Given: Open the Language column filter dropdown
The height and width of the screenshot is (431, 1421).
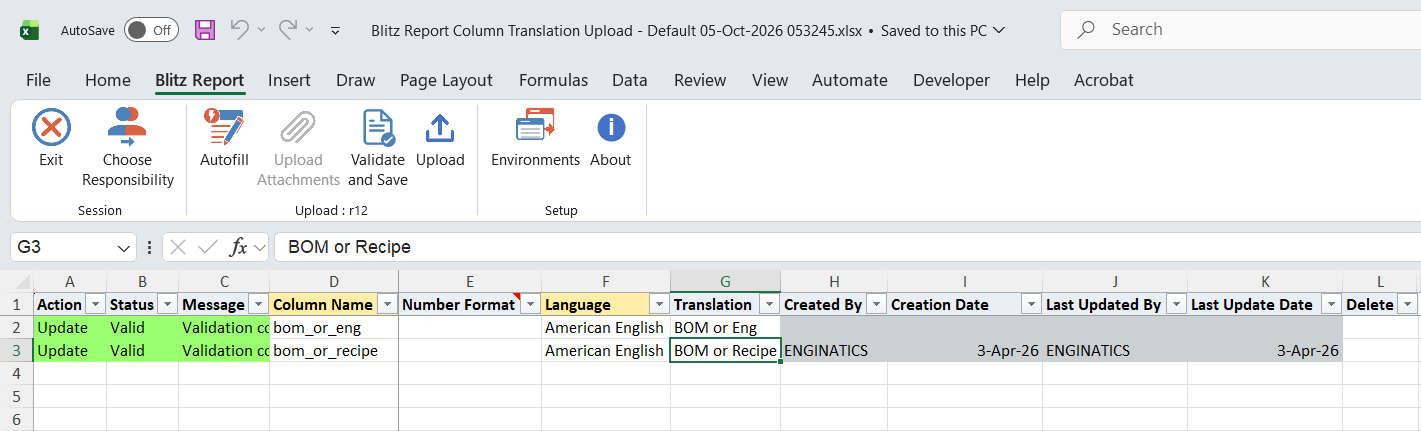Looking at the screenshot, I should point(658,304).
